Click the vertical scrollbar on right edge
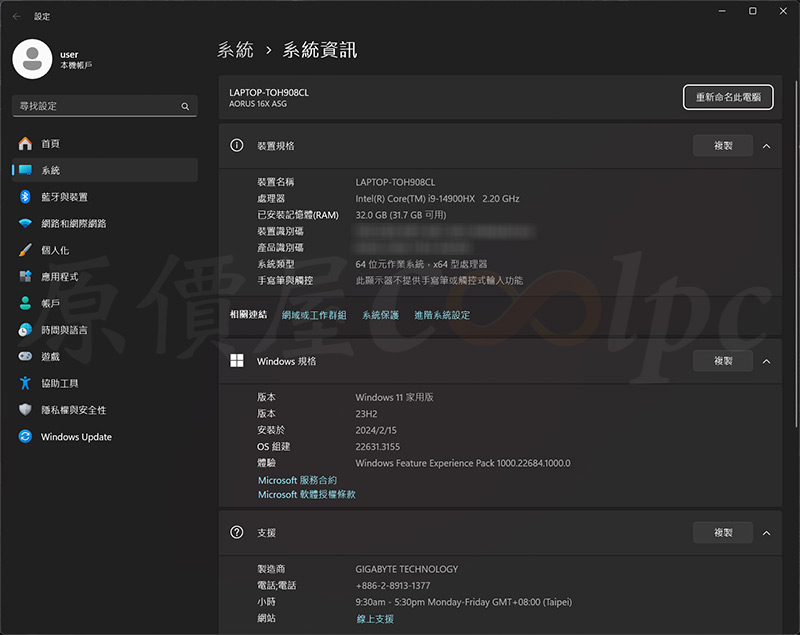 pyautogui.click(x=796, y=253)
